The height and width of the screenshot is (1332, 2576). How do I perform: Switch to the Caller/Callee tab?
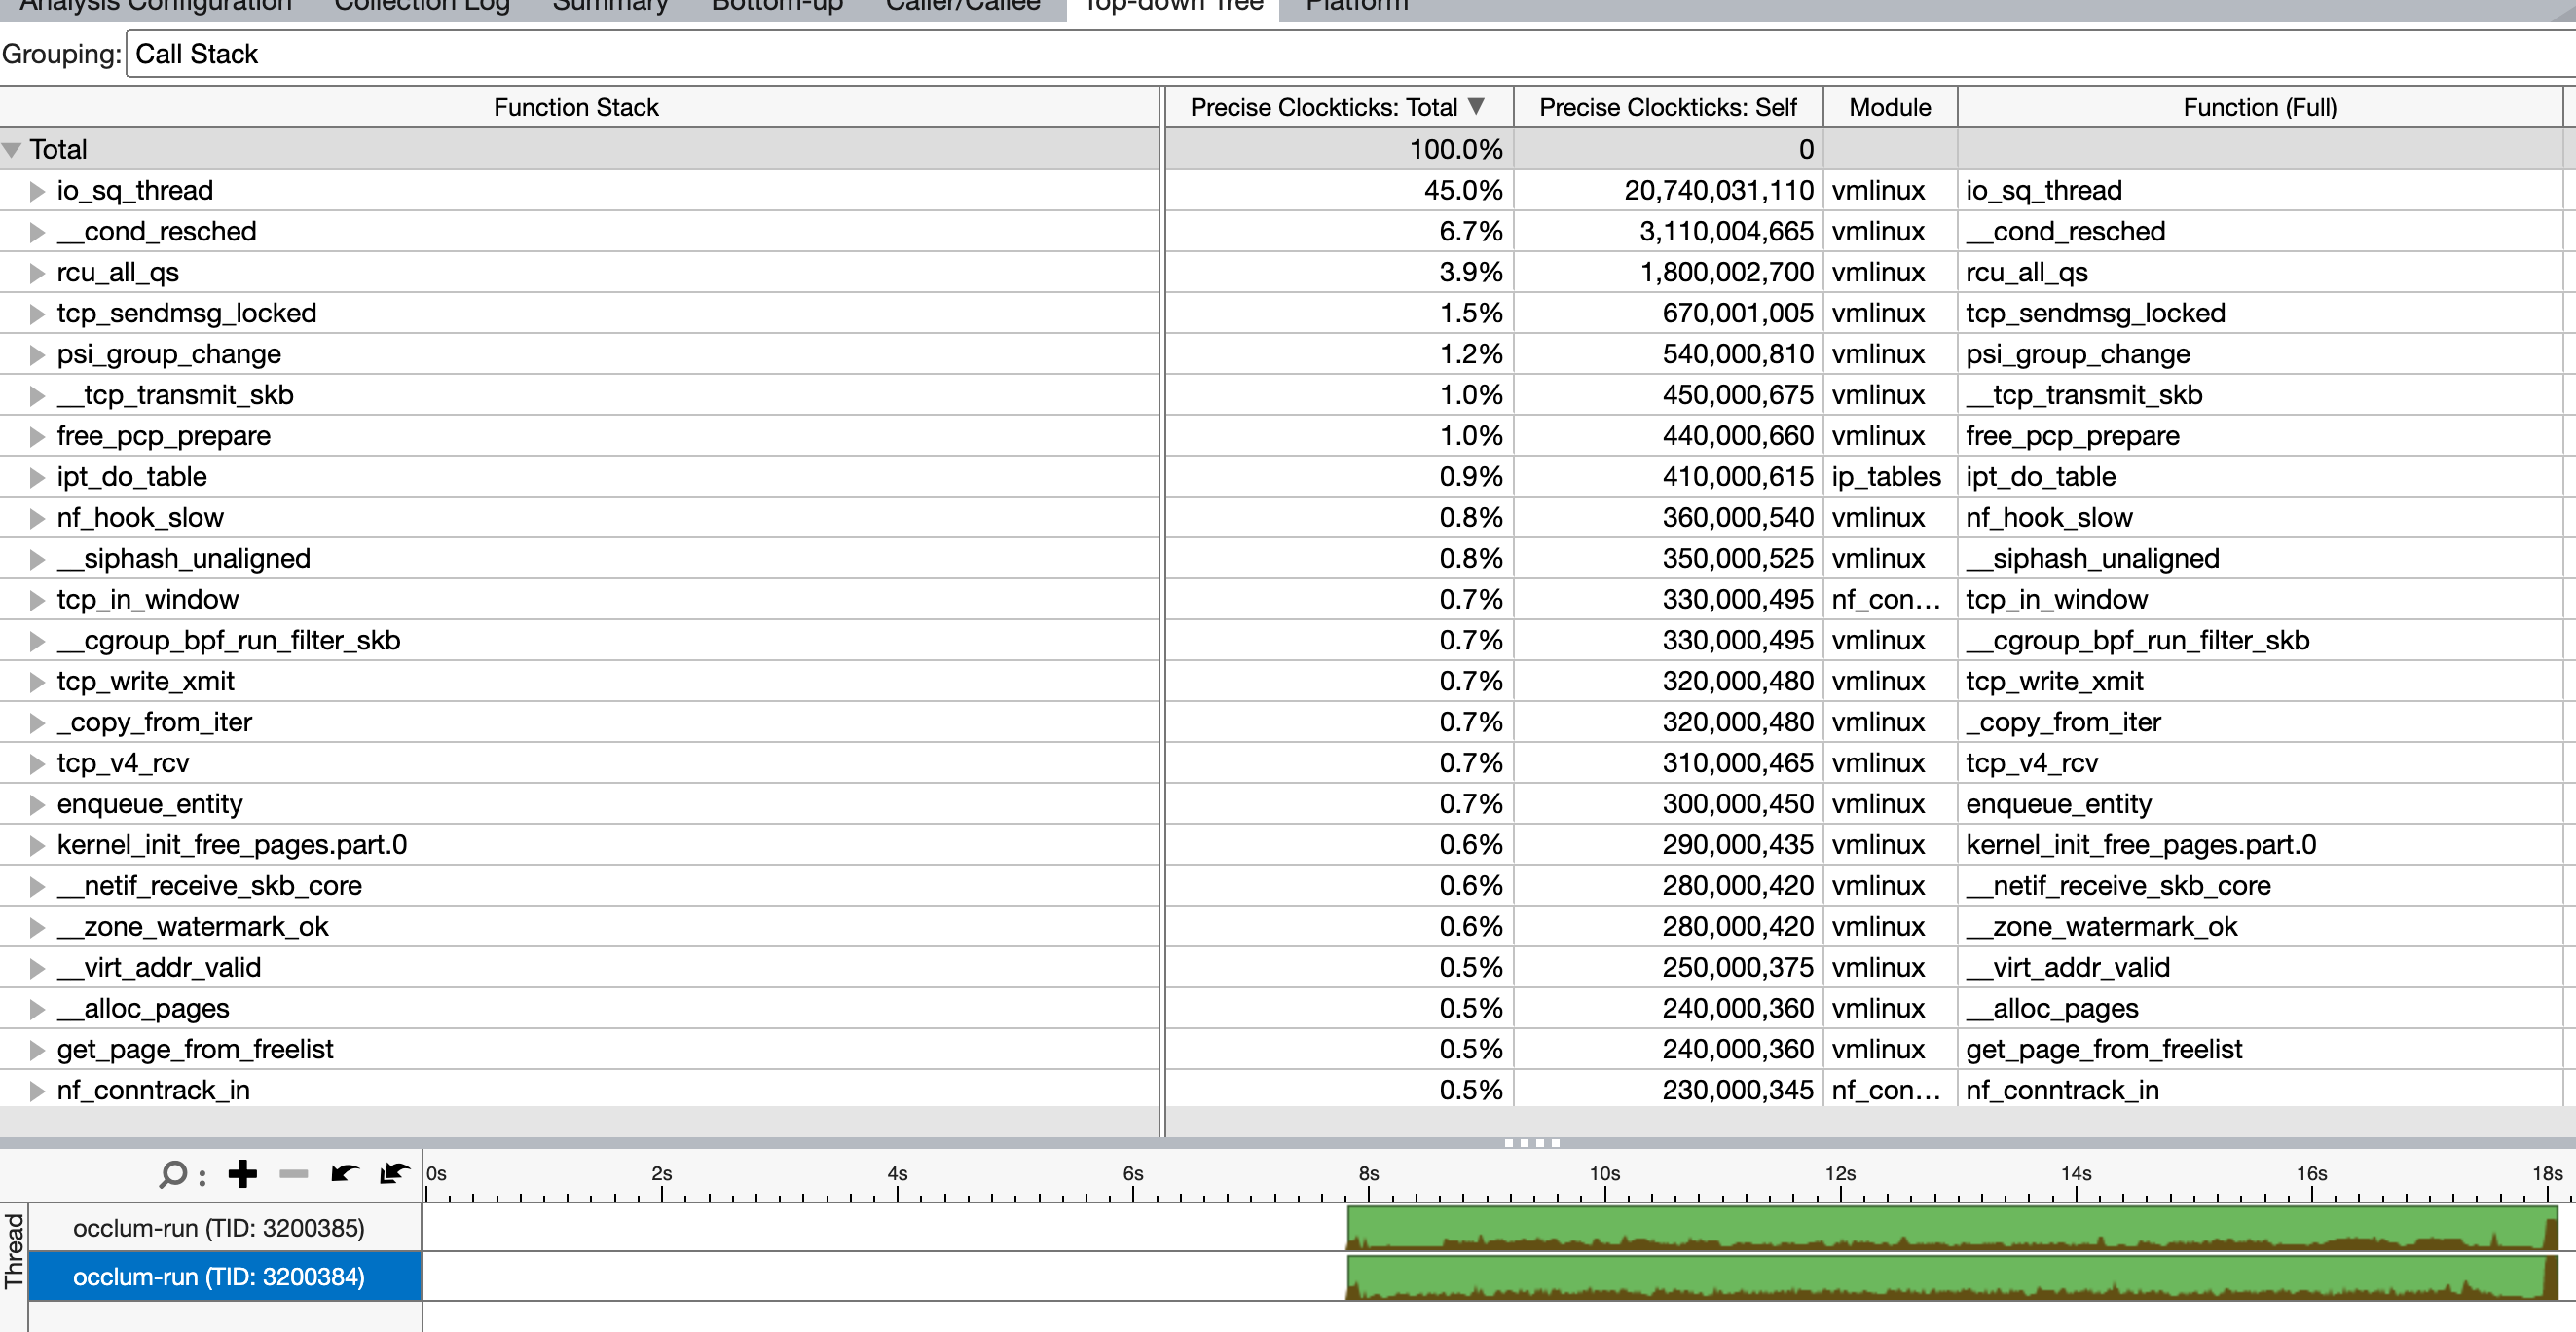coord(962,6)
